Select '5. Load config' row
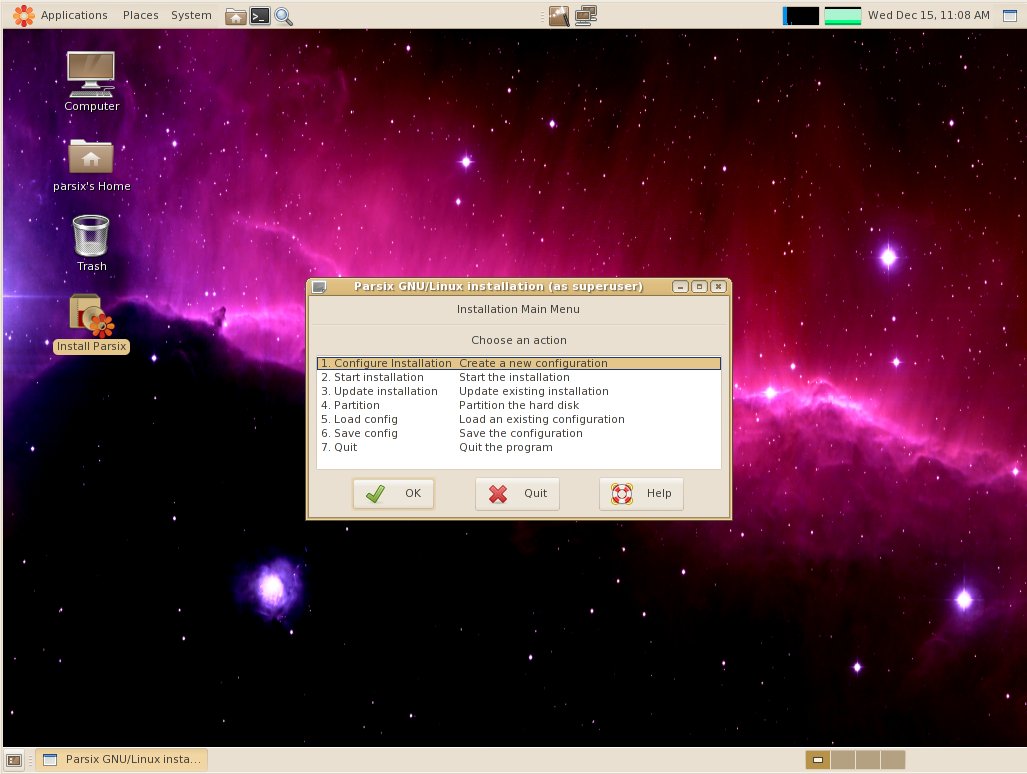Screen dimensions: 1027x774 tap(519, 420)
